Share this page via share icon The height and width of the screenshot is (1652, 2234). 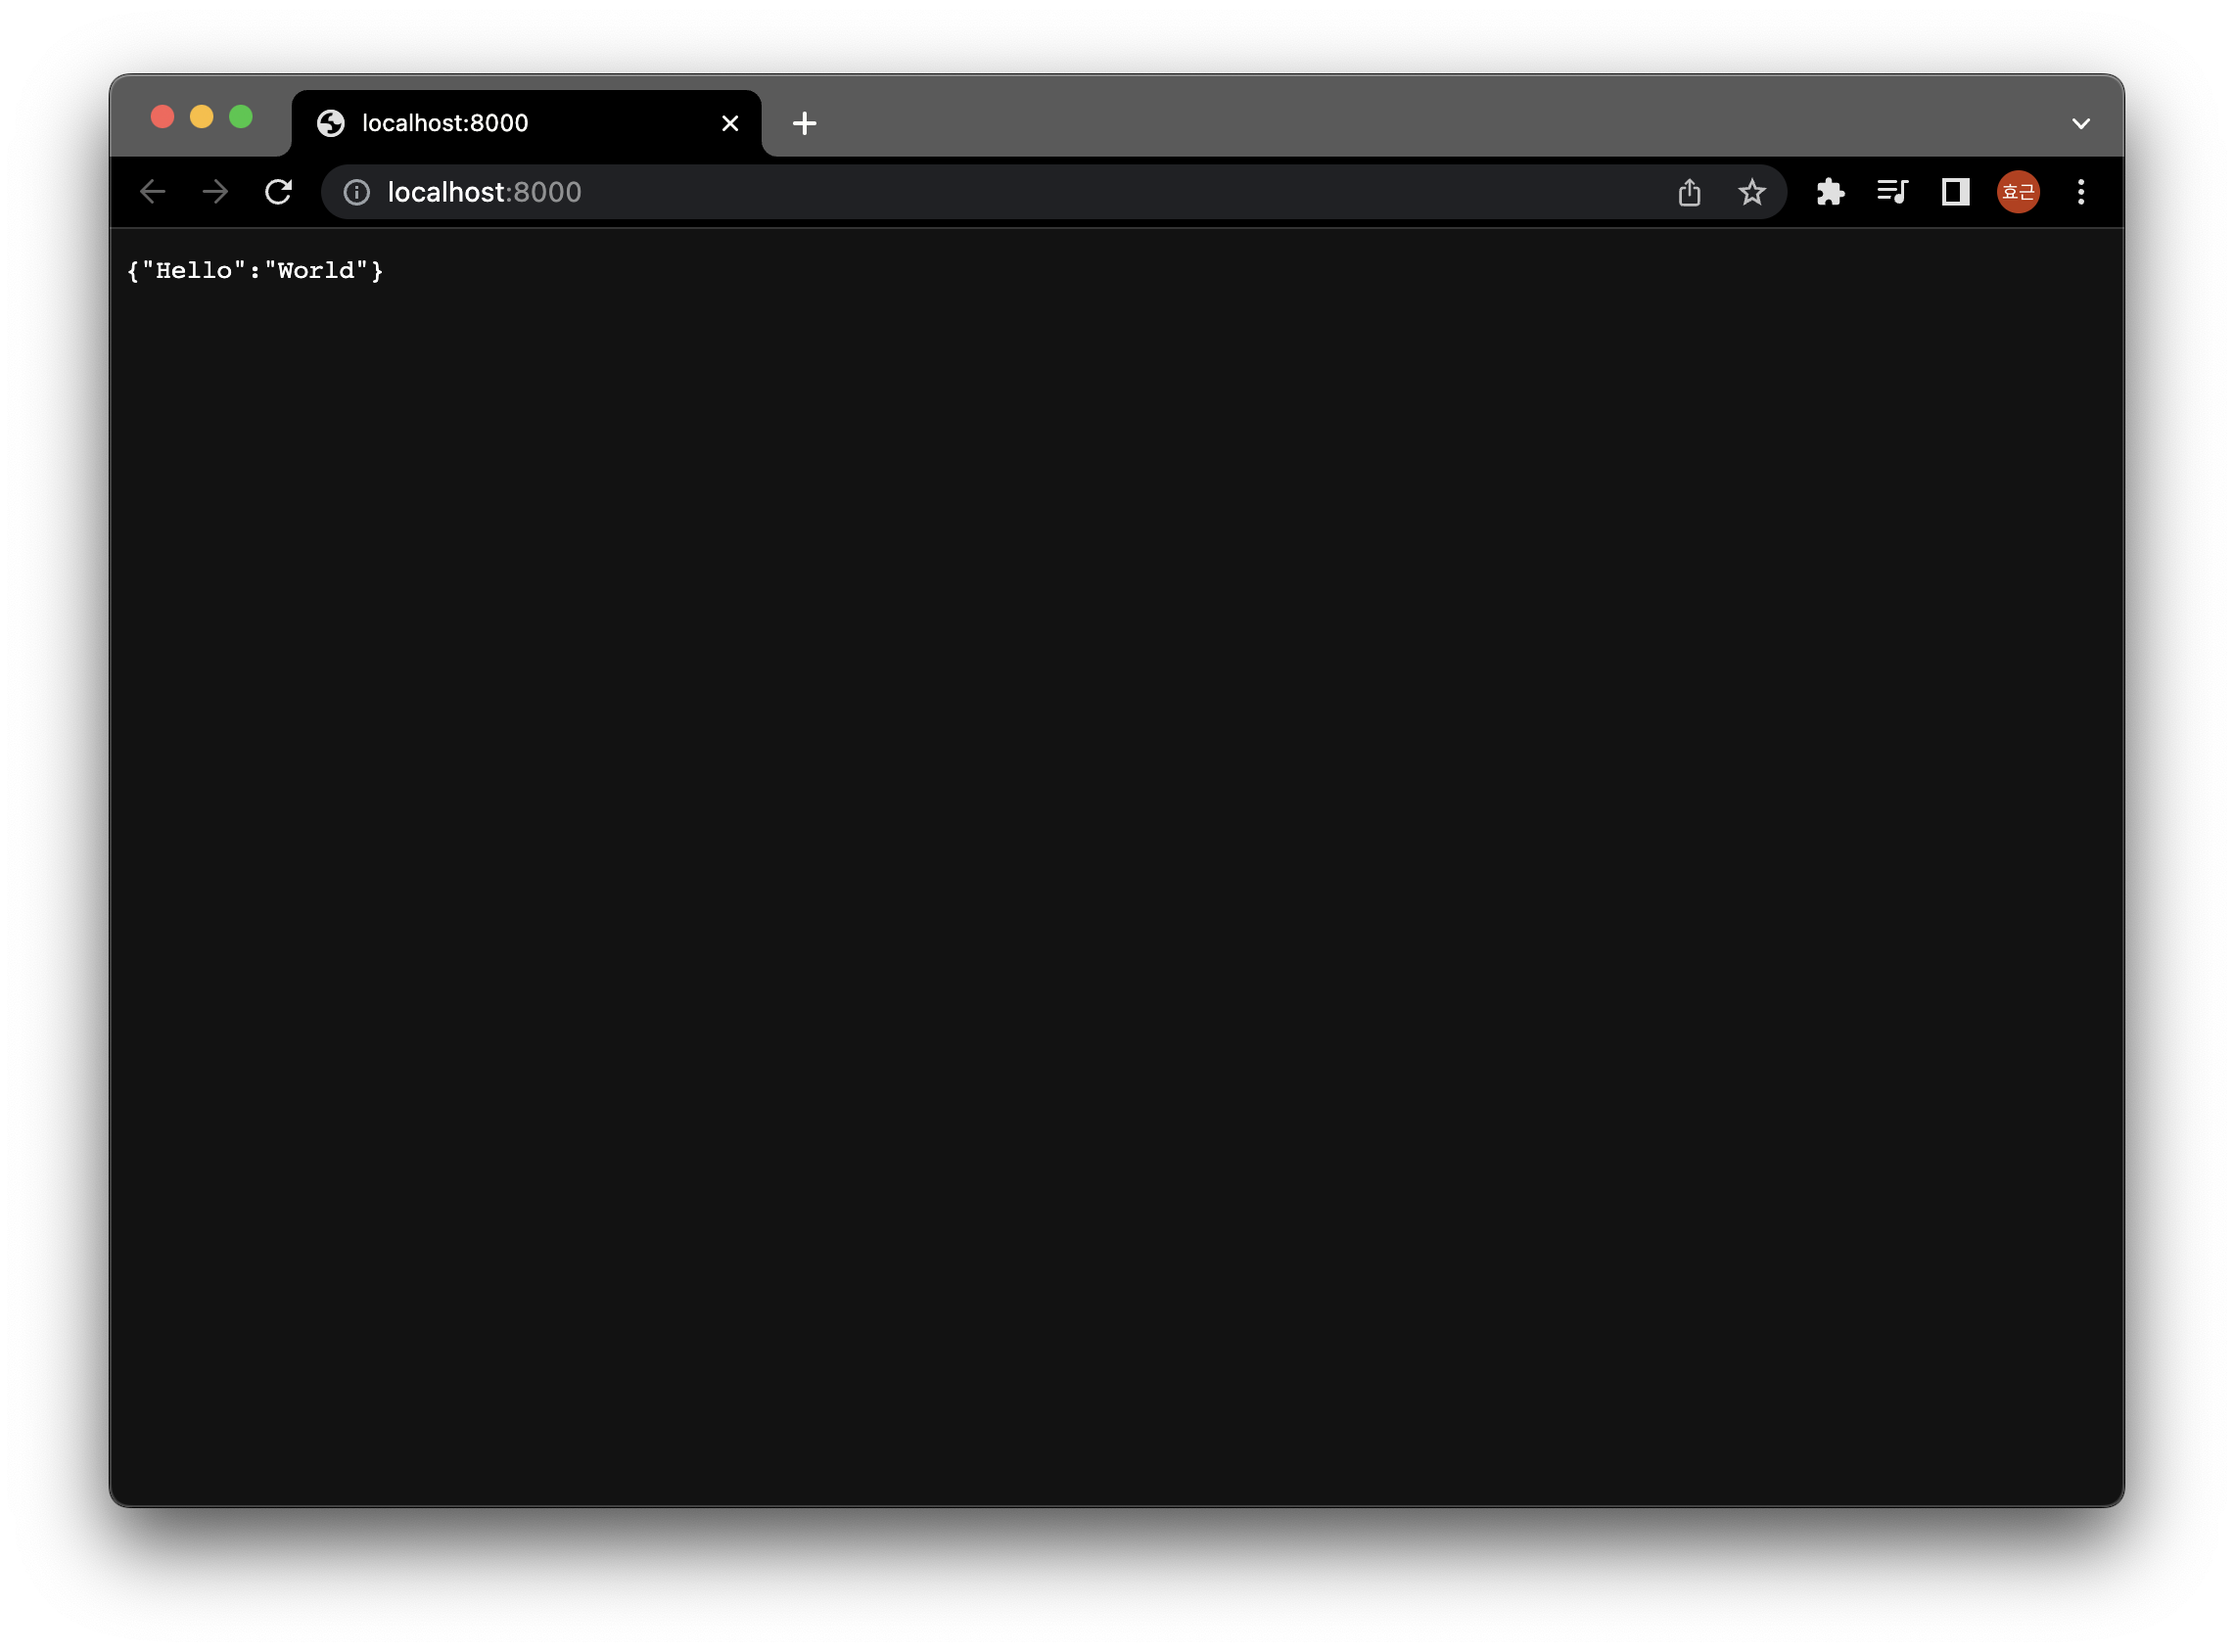coord(1689,192)
